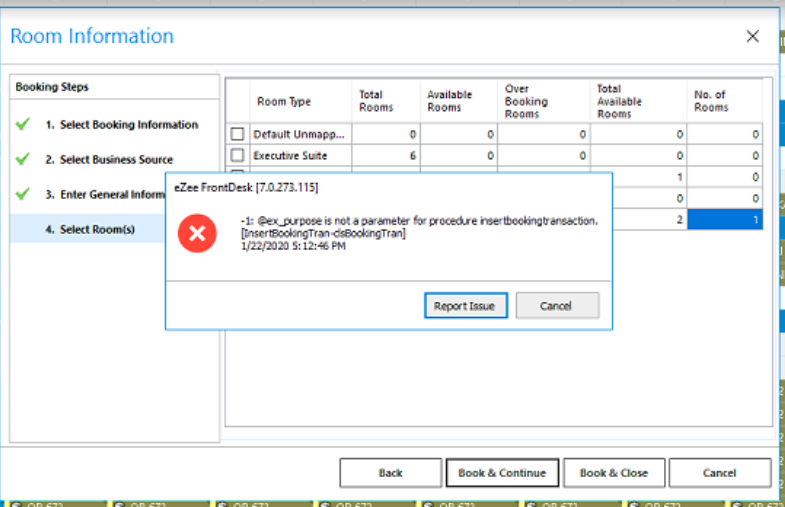The width and height of the screenshot is (785, 507).
Task: Select step 4 Select Room(s)
Action: [90, 229]
